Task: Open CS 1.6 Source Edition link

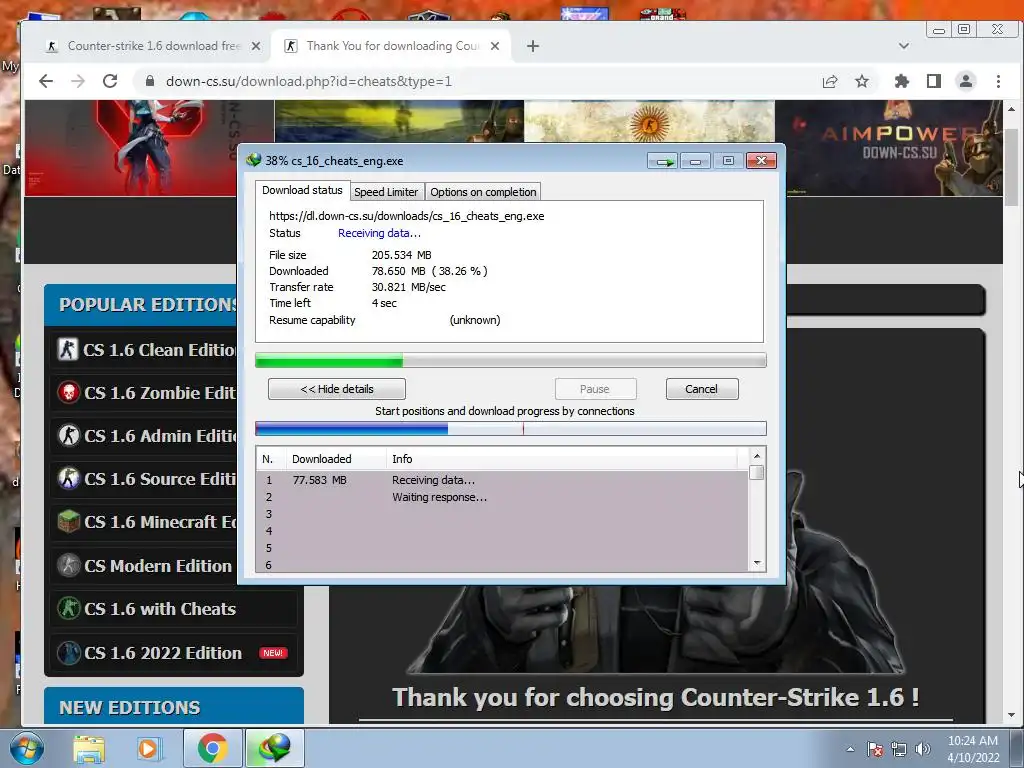Action: [160, 479]
